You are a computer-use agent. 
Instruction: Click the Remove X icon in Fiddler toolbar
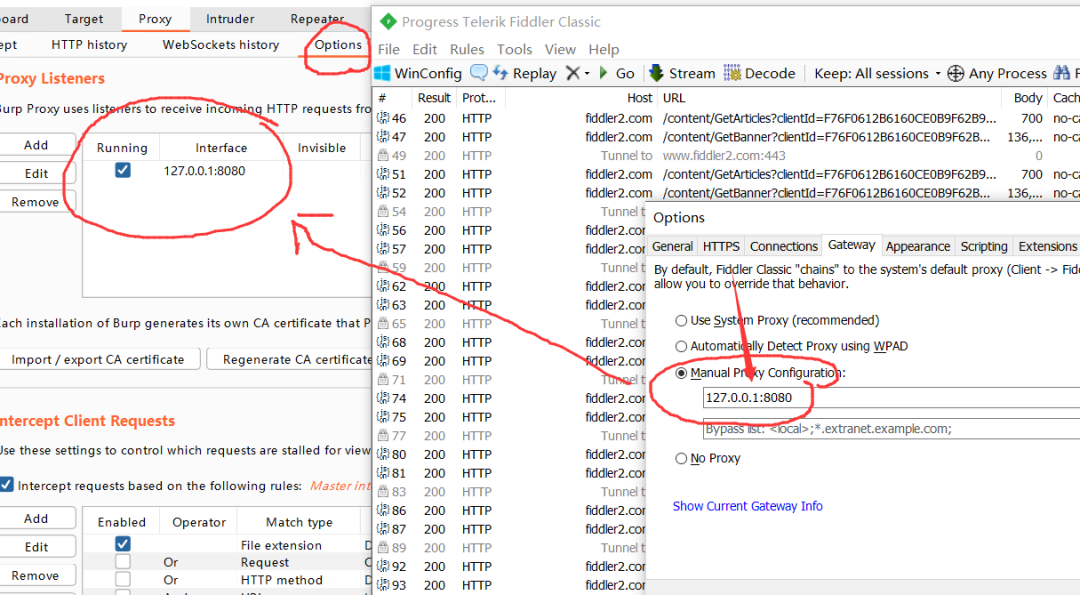coord(572,73)
